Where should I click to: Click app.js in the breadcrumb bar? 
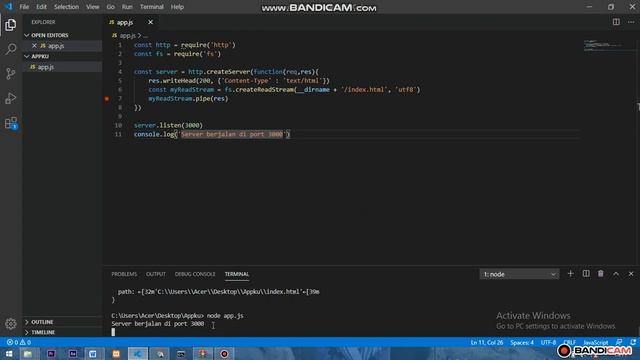[x=127, y=36]
